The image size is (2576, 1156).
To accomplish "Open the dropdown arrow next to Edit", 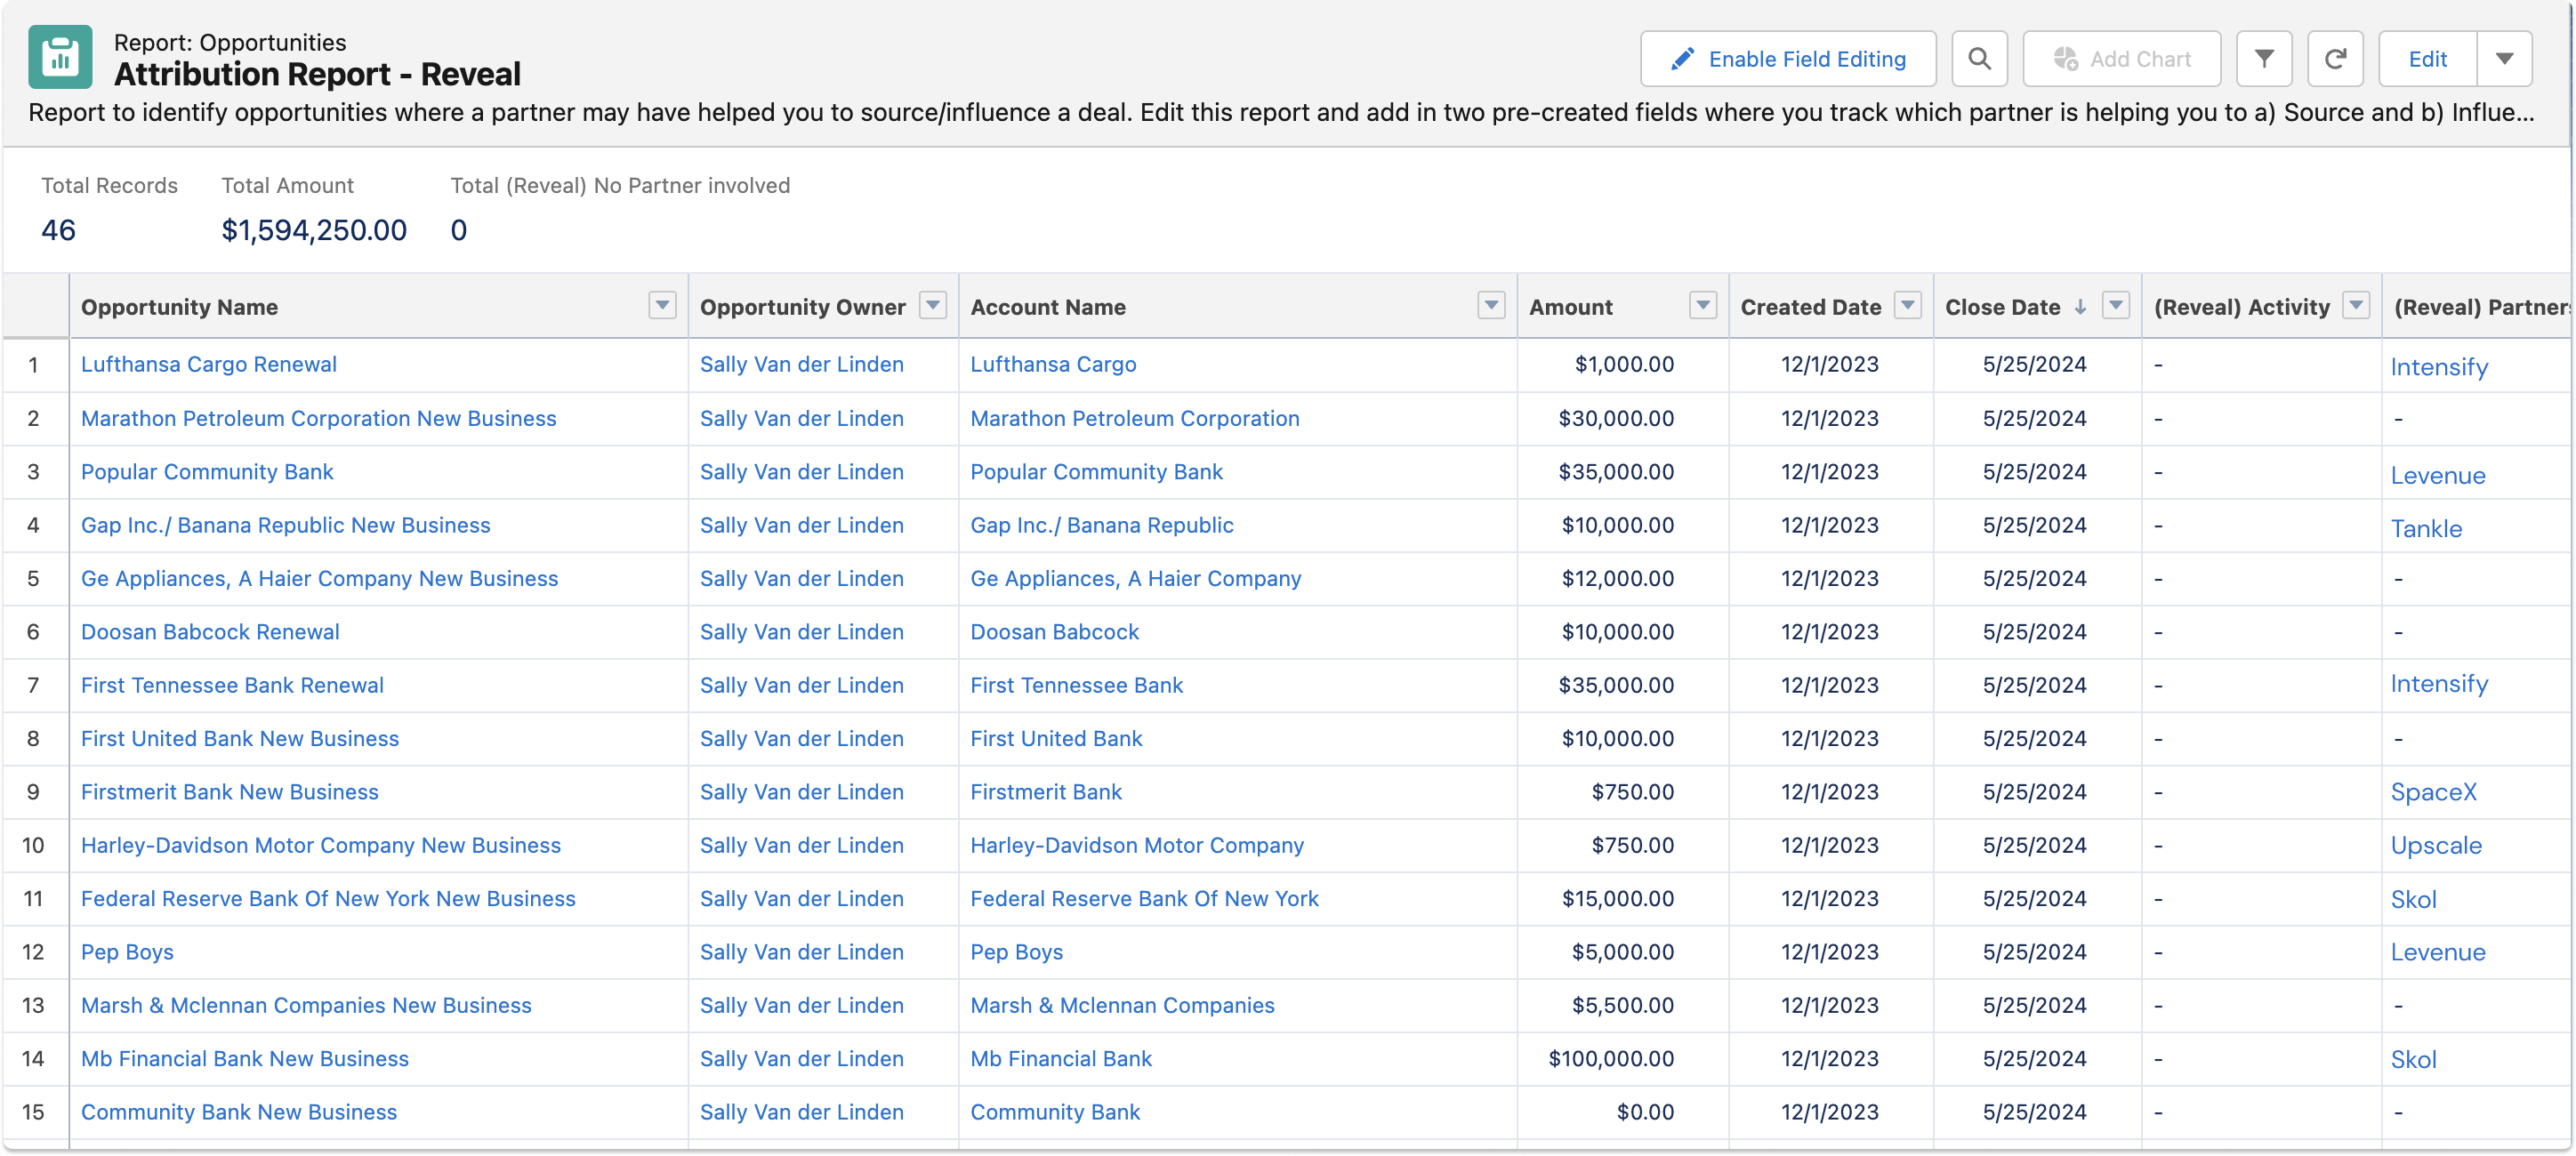I will point(2504,59).
